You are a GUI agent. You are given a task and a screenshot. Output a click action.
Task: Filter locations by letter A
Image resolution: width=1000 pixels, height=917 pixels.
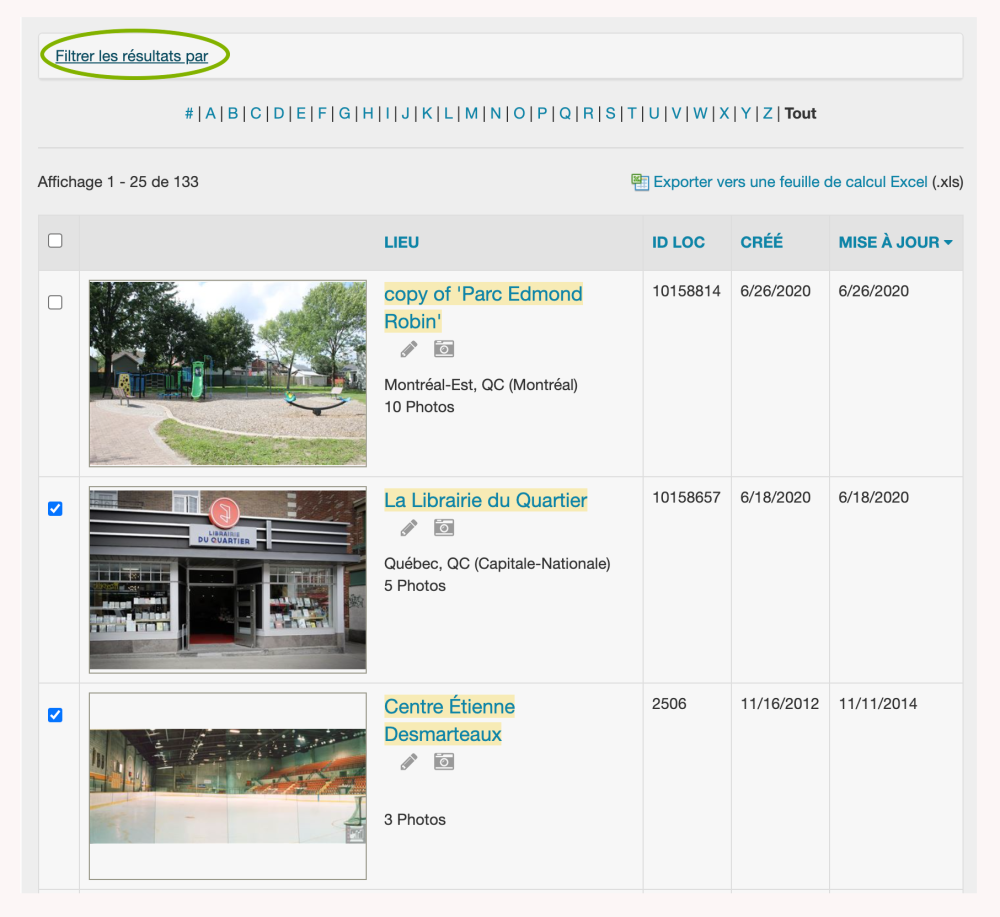[x=210, y=114]
